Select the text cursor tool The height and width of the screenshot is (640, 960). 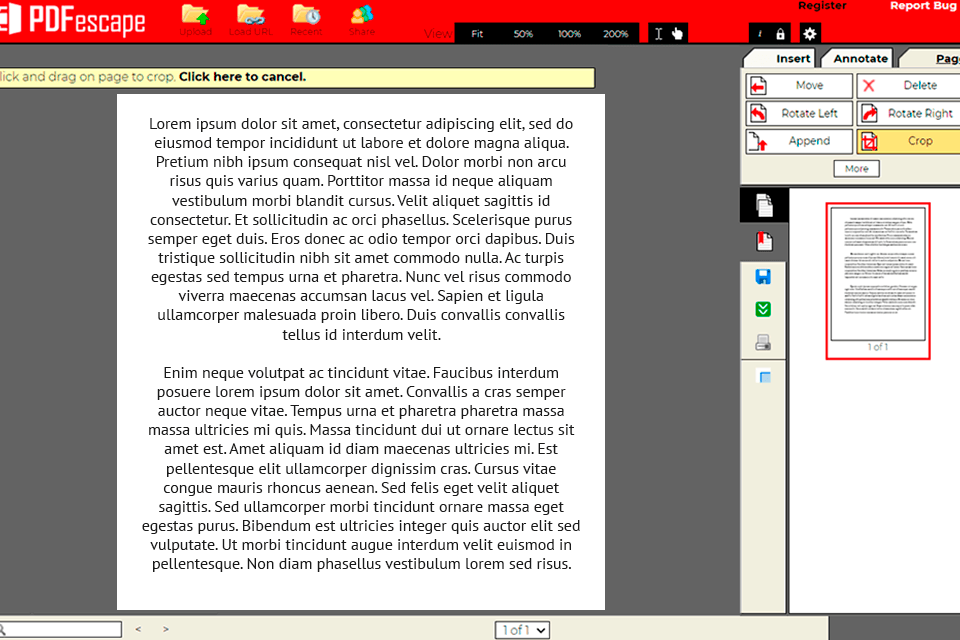coord(658,33)
